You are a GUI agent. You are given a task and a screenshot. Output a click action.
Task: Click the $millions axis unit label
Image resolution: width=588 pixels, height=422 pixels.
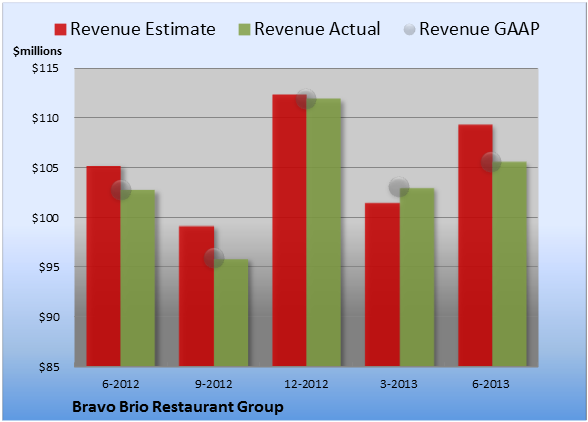point(38,51)
